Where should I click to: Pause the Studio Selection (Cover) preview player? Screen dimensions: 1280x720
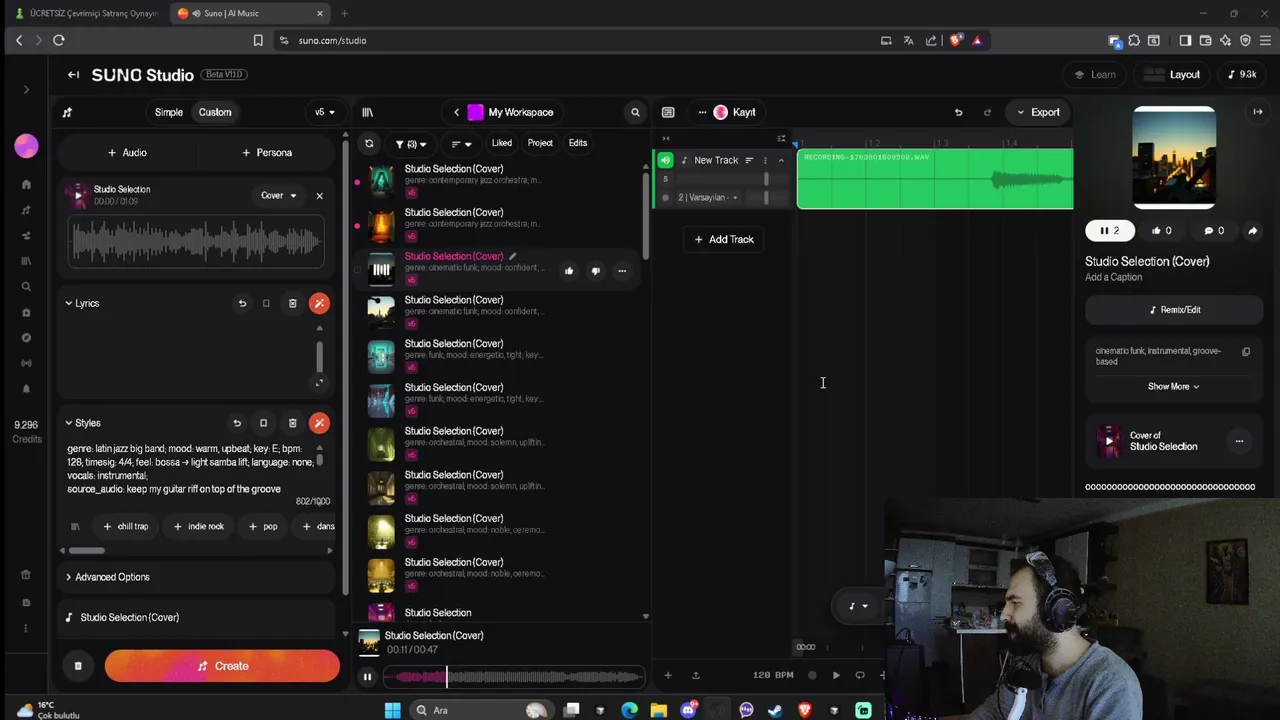point(367,677)
